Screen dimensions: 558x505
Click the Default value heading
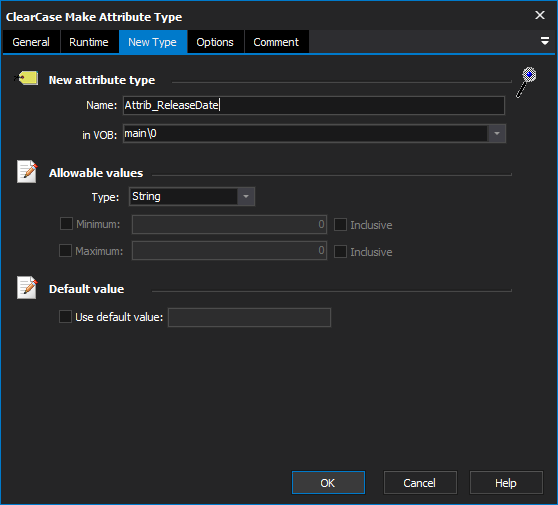(86, 289)
